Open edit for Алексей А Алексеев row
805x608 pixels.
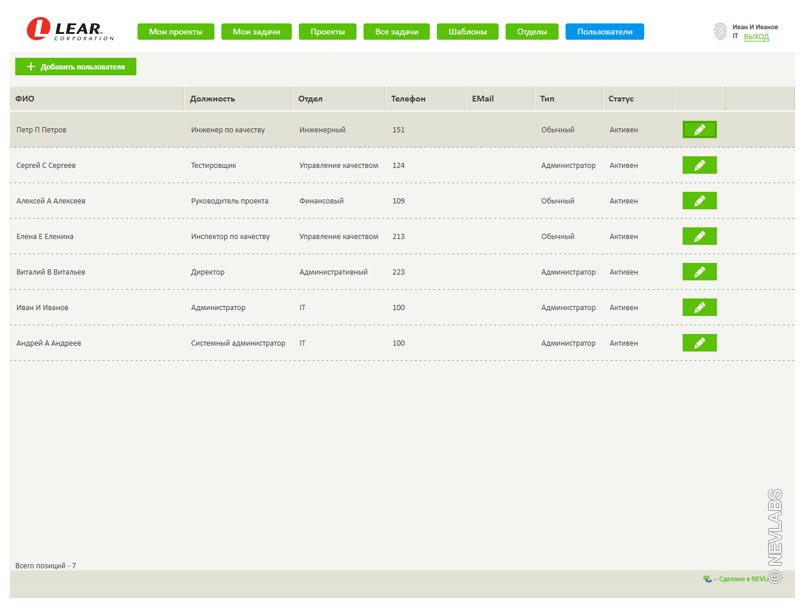tap(699, 201)
